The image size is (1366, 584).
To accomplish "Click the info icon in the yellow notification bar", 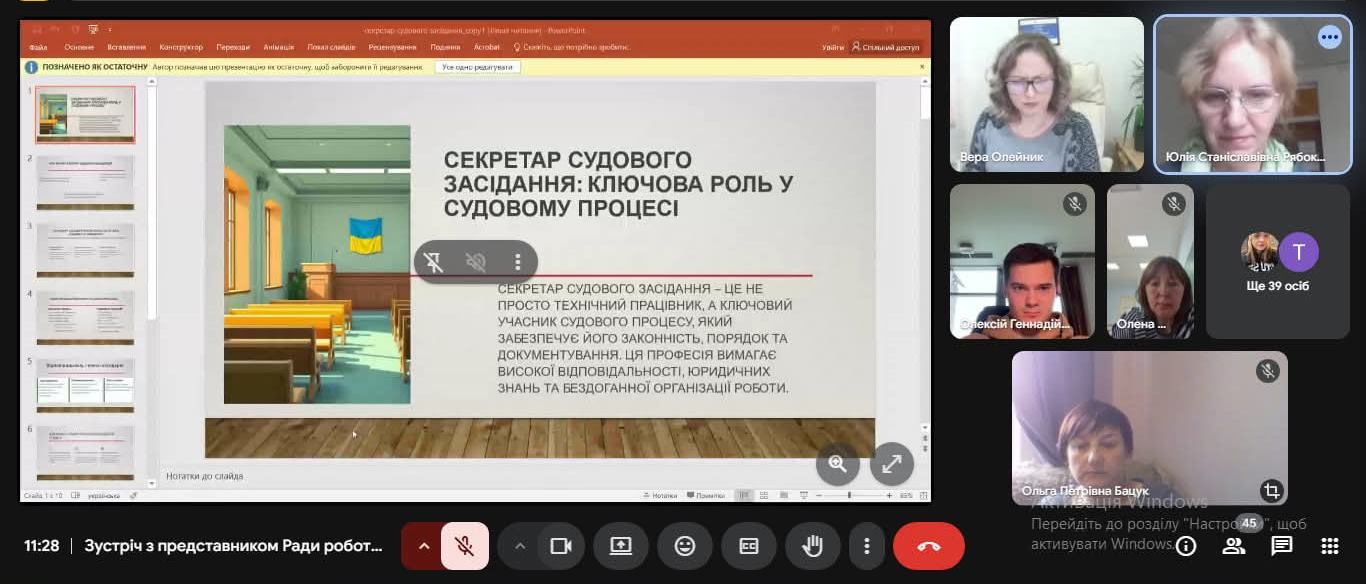I will coord(32,67).
